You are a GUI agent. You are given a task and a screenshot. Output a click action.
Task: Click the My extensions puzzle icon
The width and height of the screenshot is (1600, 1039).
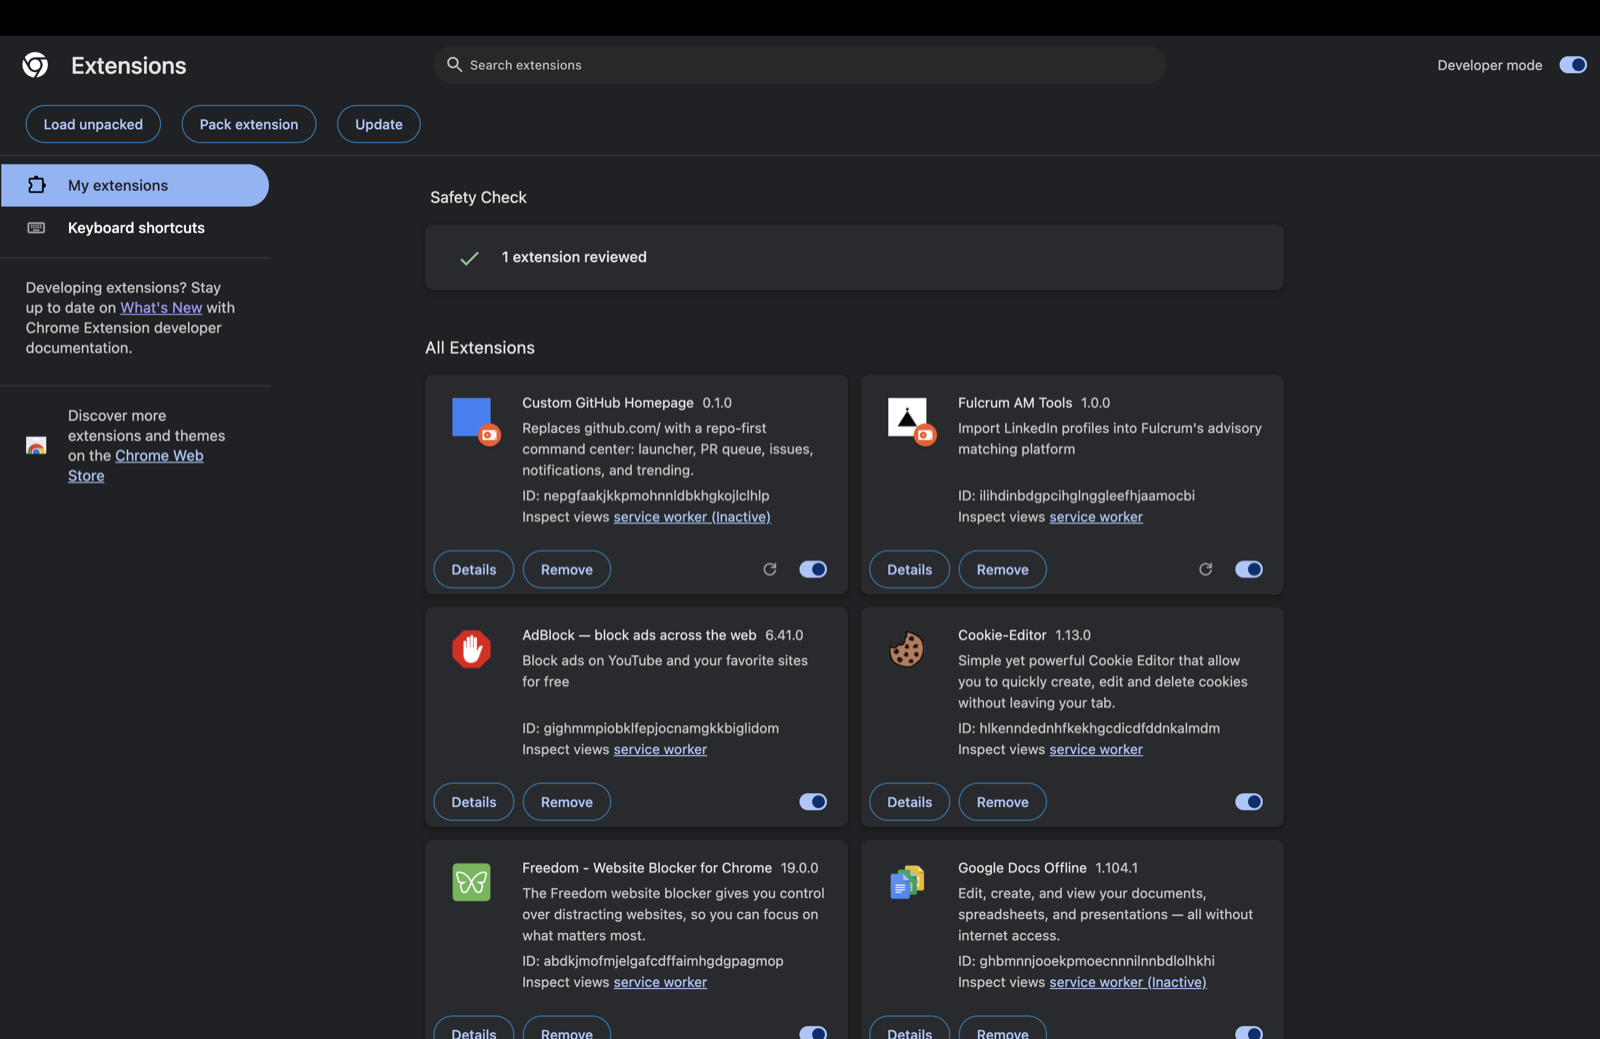point(37,185)
